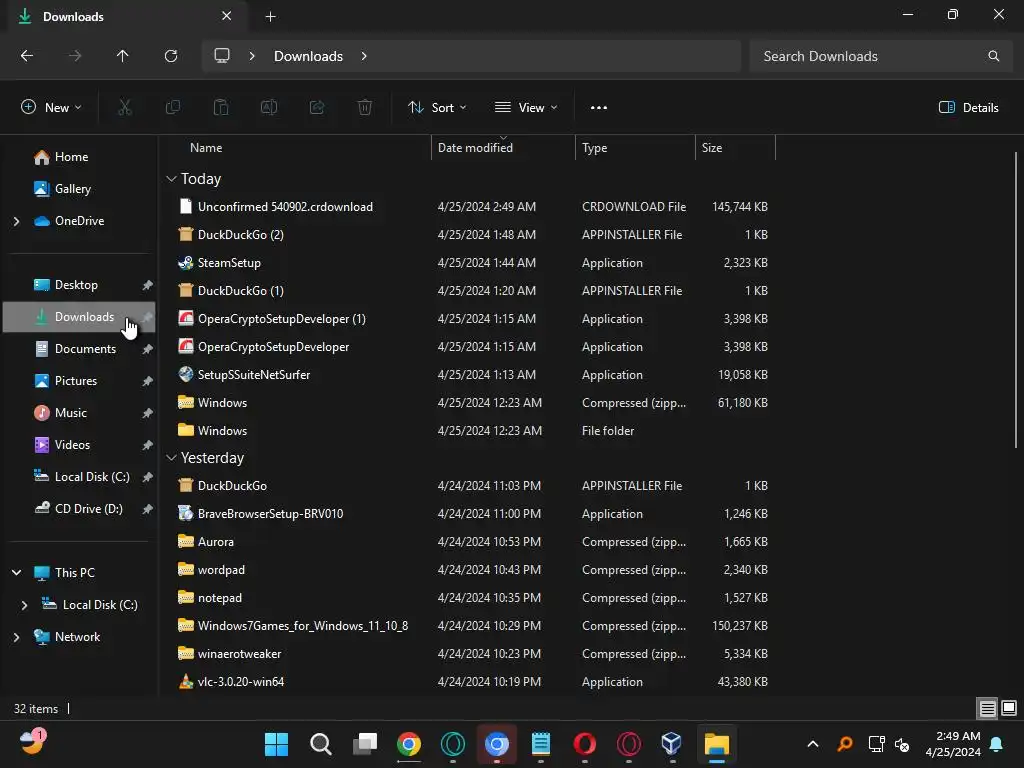This screenshot has width=1024, height=768.
Task: Open the Notepad icon on taskbar
Action: (541, 744)
